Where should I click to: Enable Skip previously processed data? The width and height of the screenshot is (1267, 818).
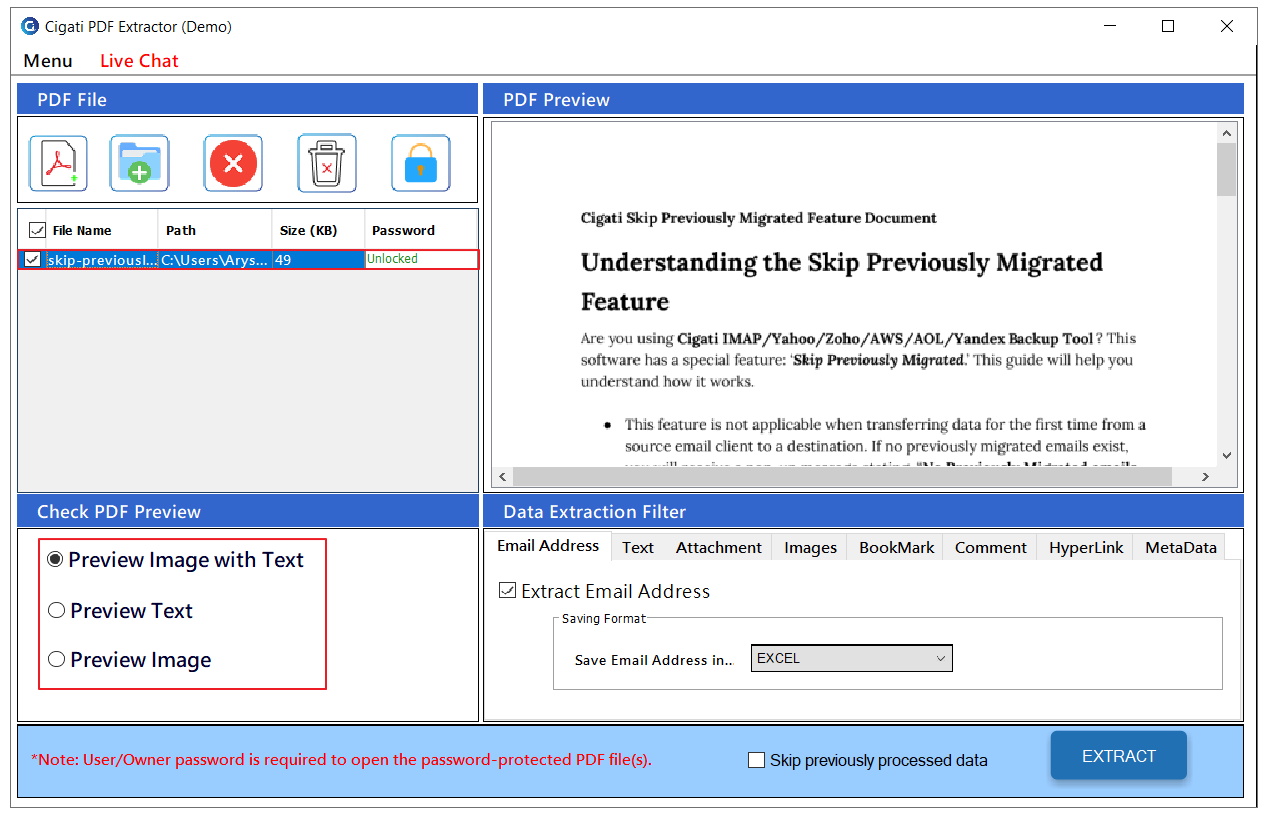pos(757,760)
